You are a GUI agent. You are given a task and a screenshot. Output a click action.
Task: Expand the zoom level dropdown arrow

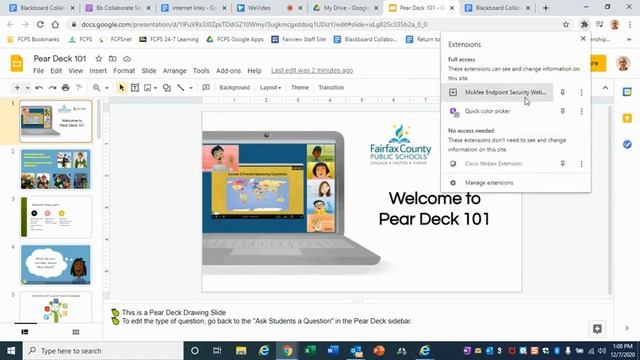point(107,88)
